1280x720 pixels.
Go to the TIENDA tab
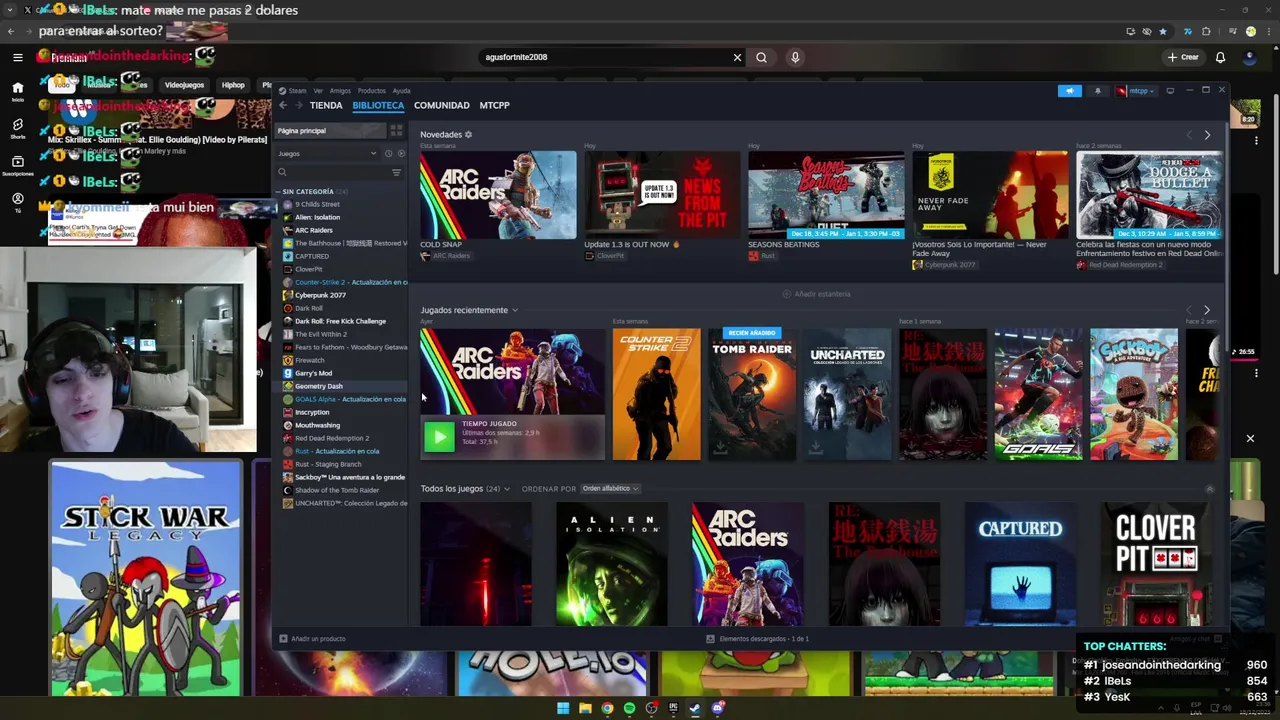[x=326, y=105]
